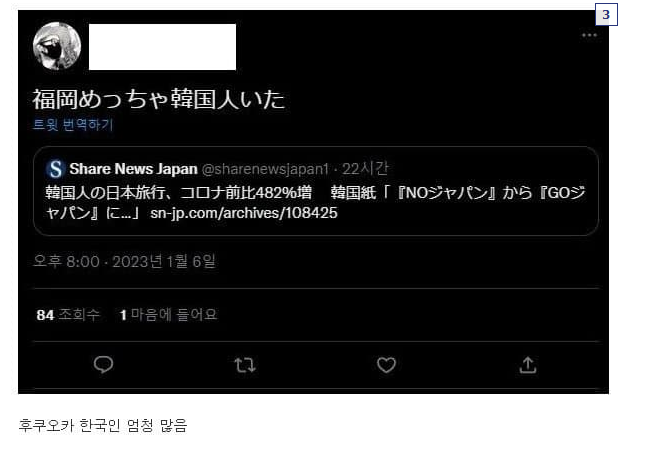
Task: Open the 1 마음에 들어요 likes list
Action: tap(168, 315)
